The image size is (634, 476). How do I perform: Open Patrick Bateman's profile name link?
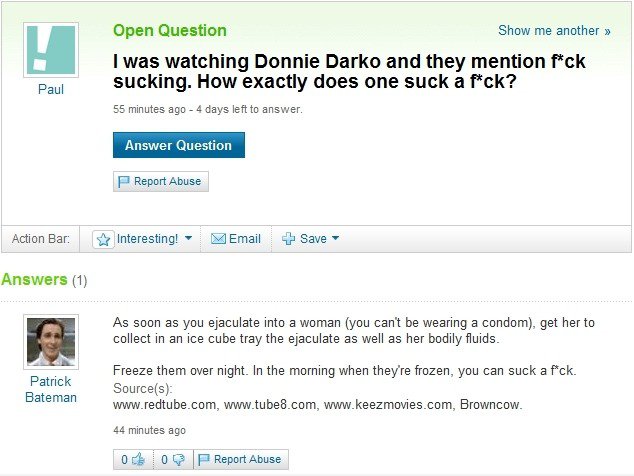[51, 389]
